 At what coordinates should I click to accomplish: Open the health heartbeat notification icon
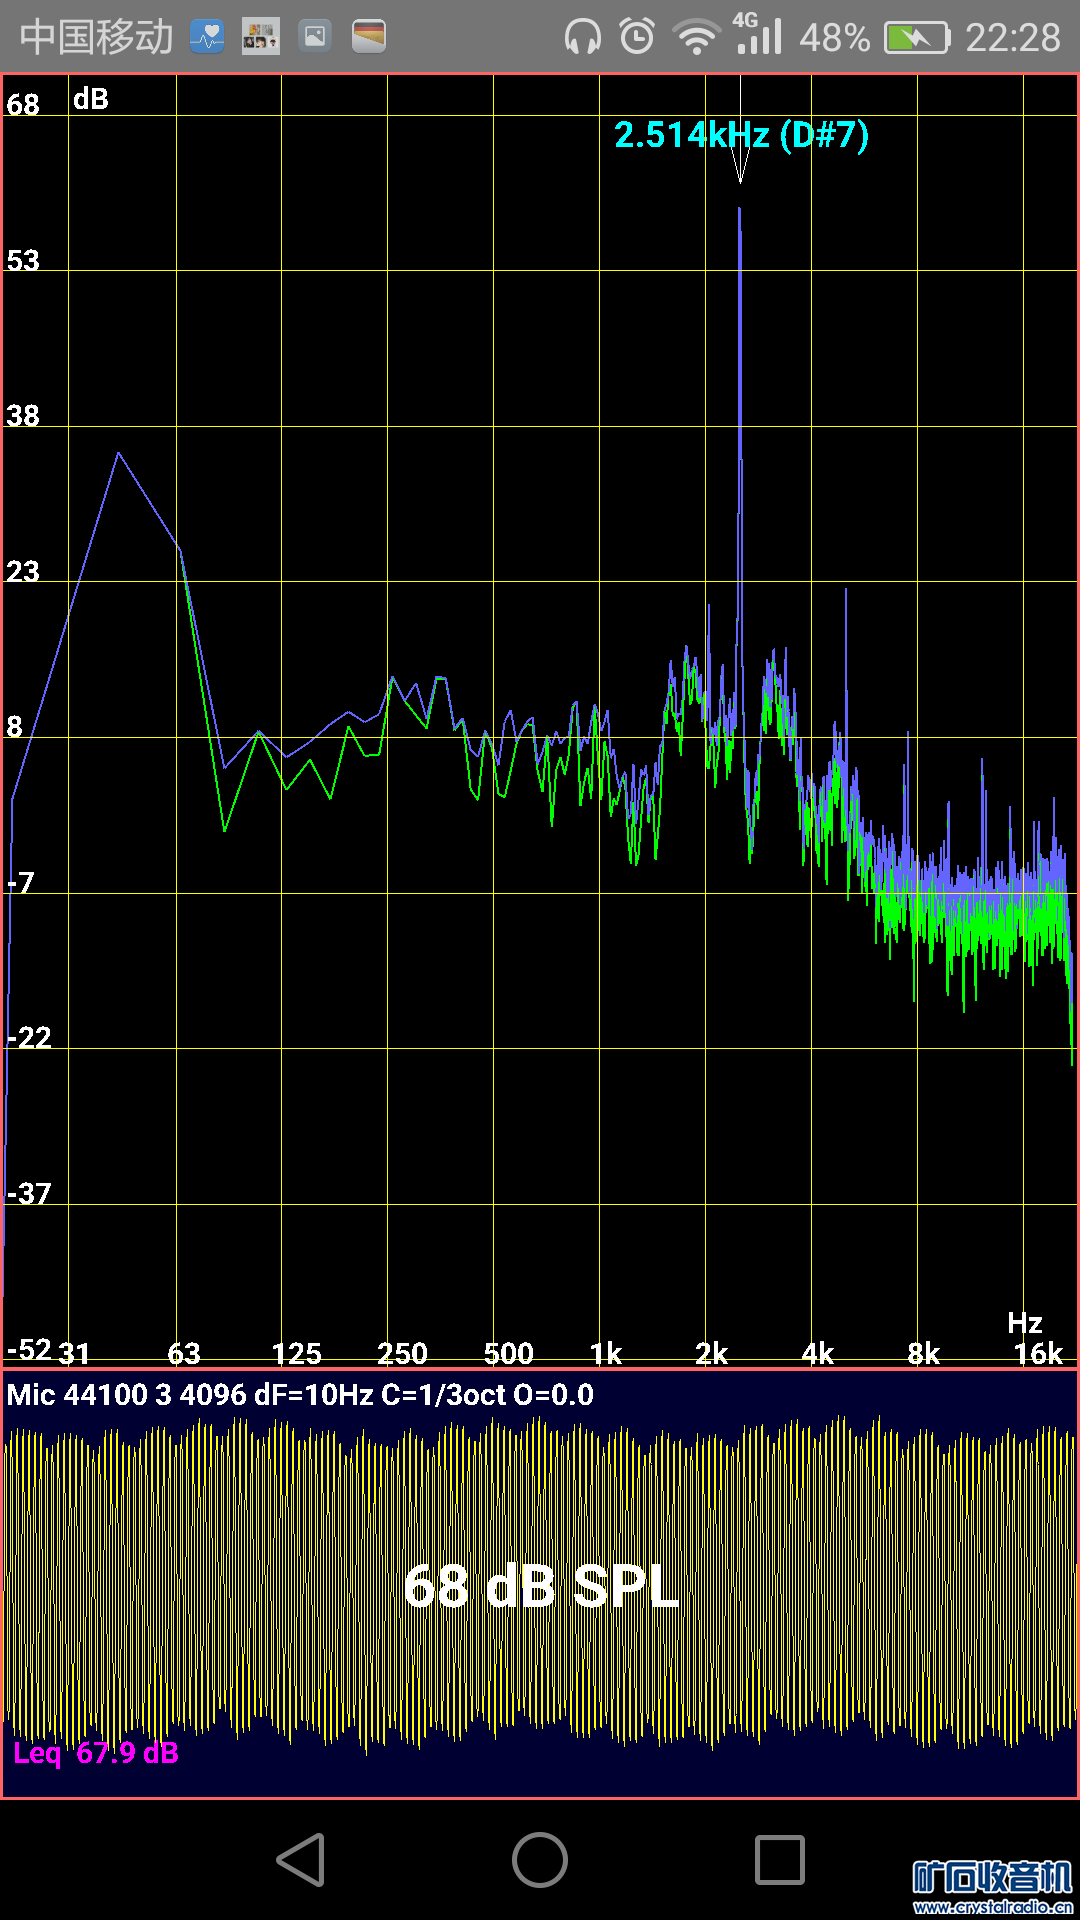point(207,37)
